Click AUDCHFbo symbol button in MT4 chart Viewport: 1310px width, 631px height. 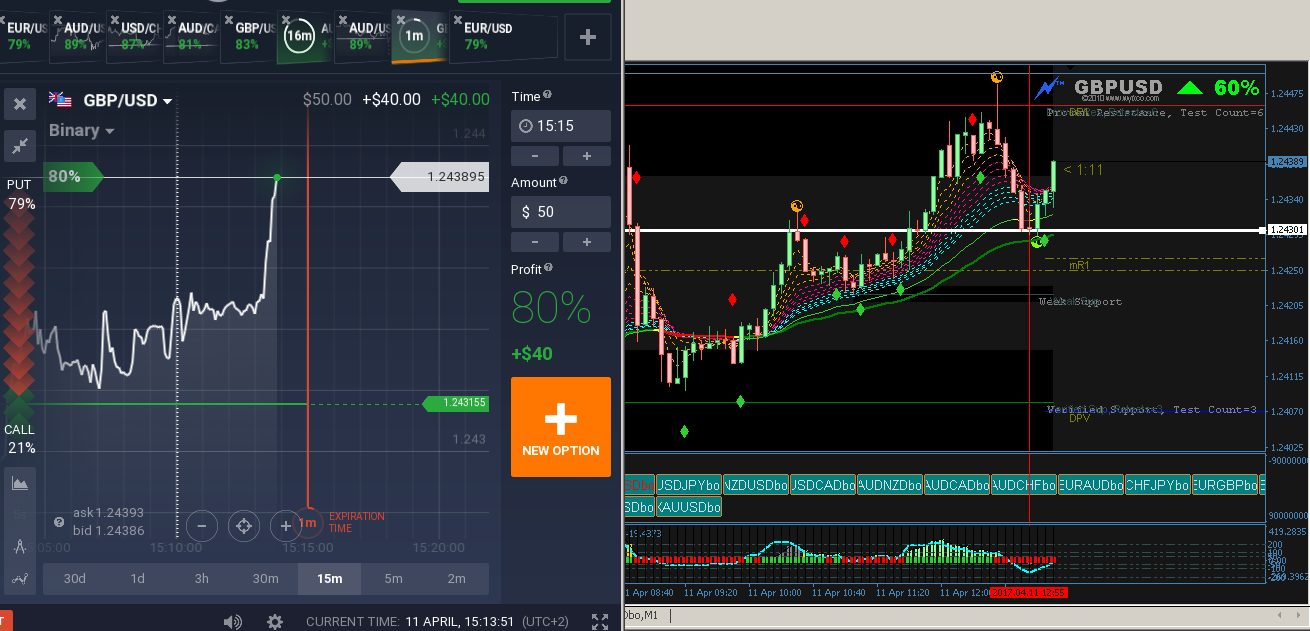[x=1024, y=485]
